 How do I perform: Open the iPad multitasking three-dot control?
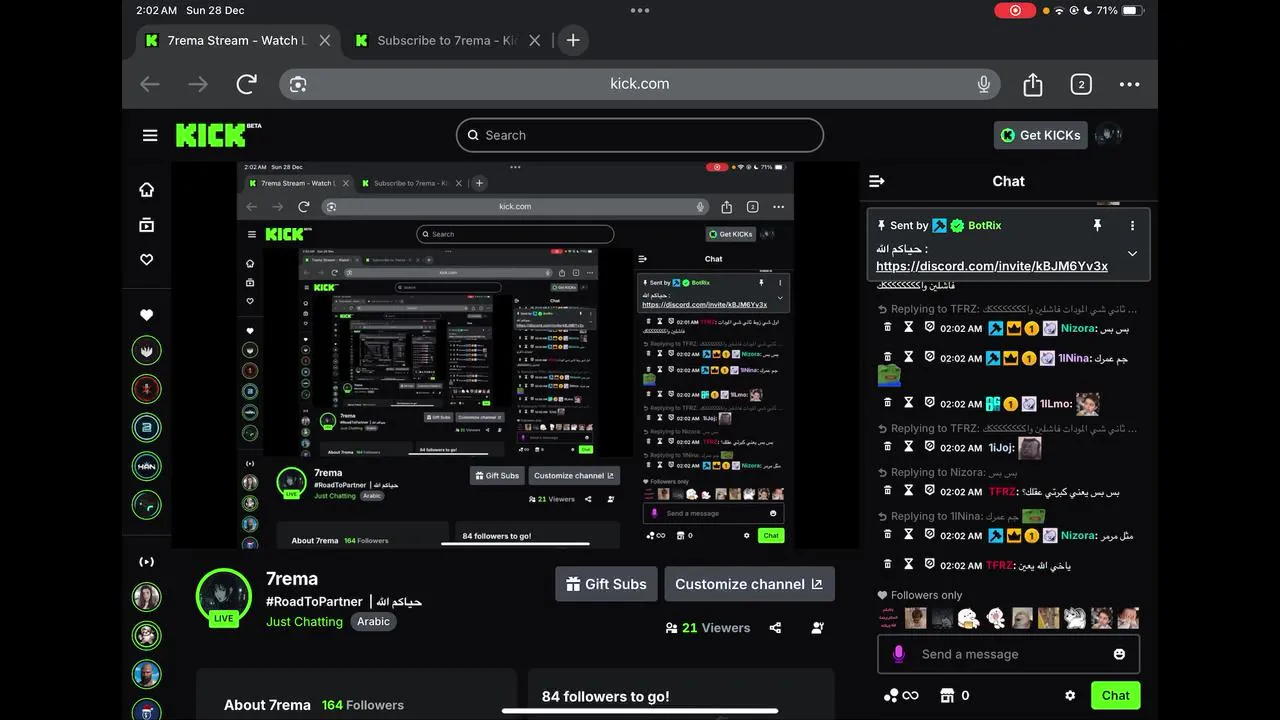click(x=640, y=10)
